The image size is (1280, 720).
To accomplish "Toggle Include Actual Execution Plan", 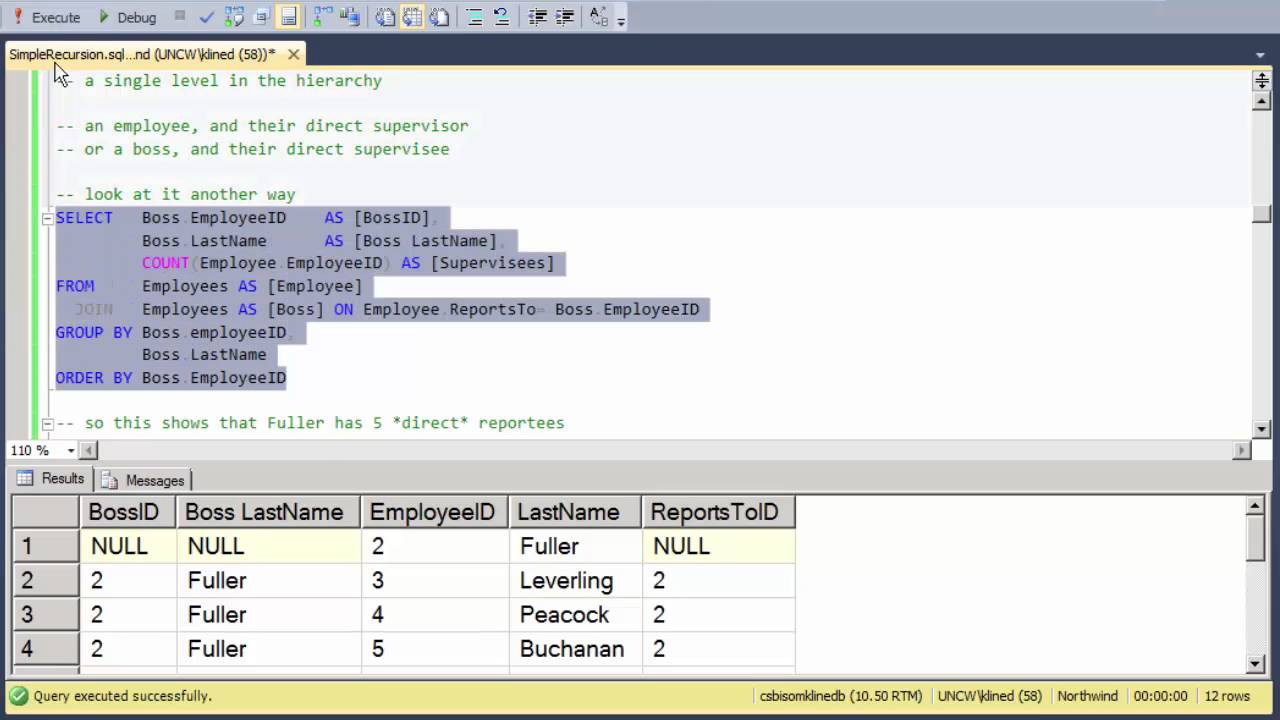I will coord(323,17).
